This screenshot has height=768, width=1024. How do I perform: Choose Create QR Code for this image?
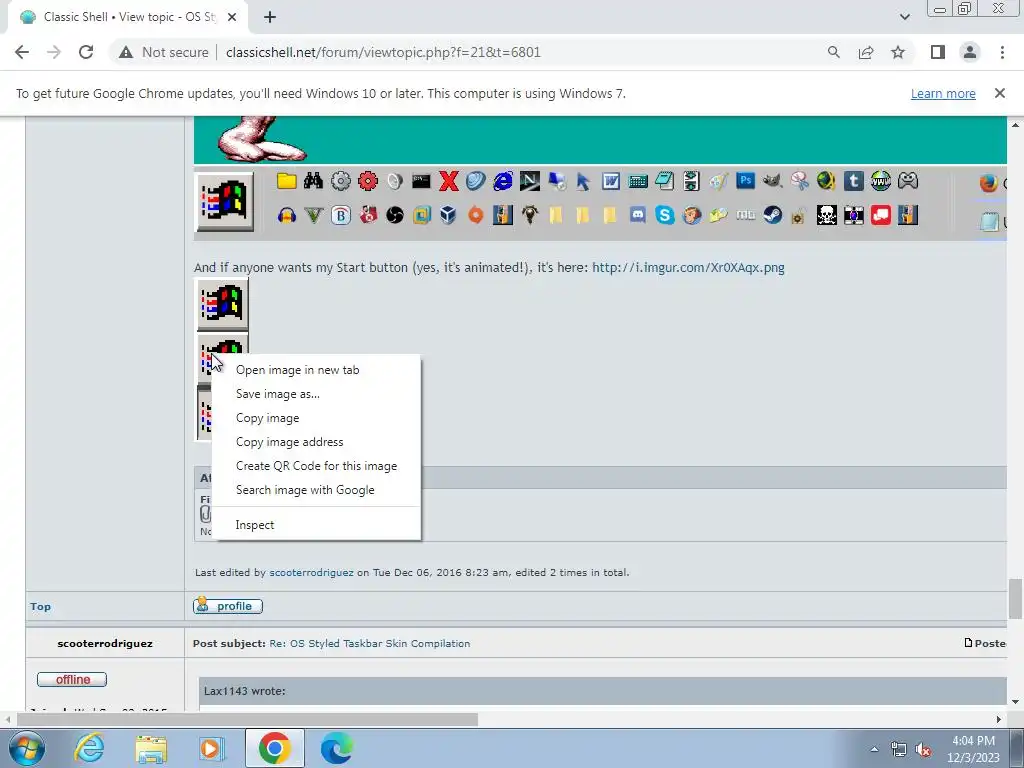[317, 466]
